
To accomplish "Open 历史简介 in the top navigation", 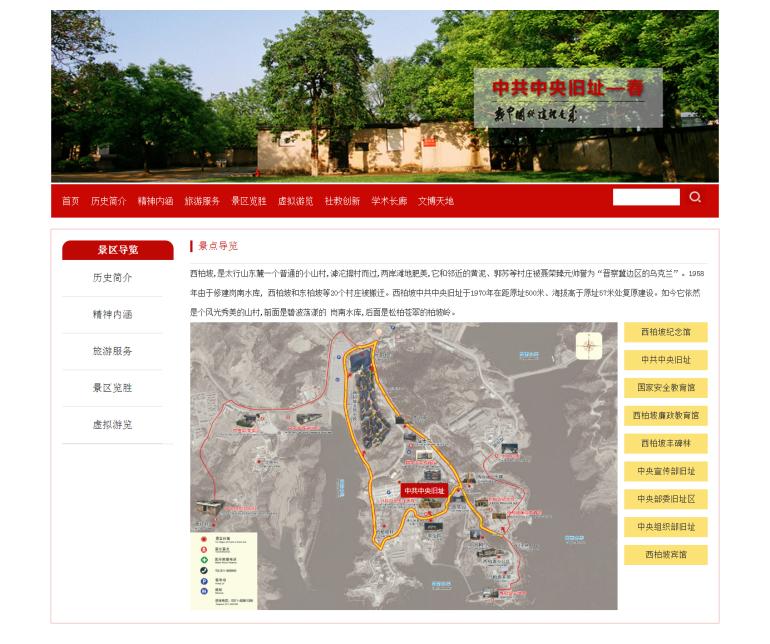I will click(x=108, y=201).
